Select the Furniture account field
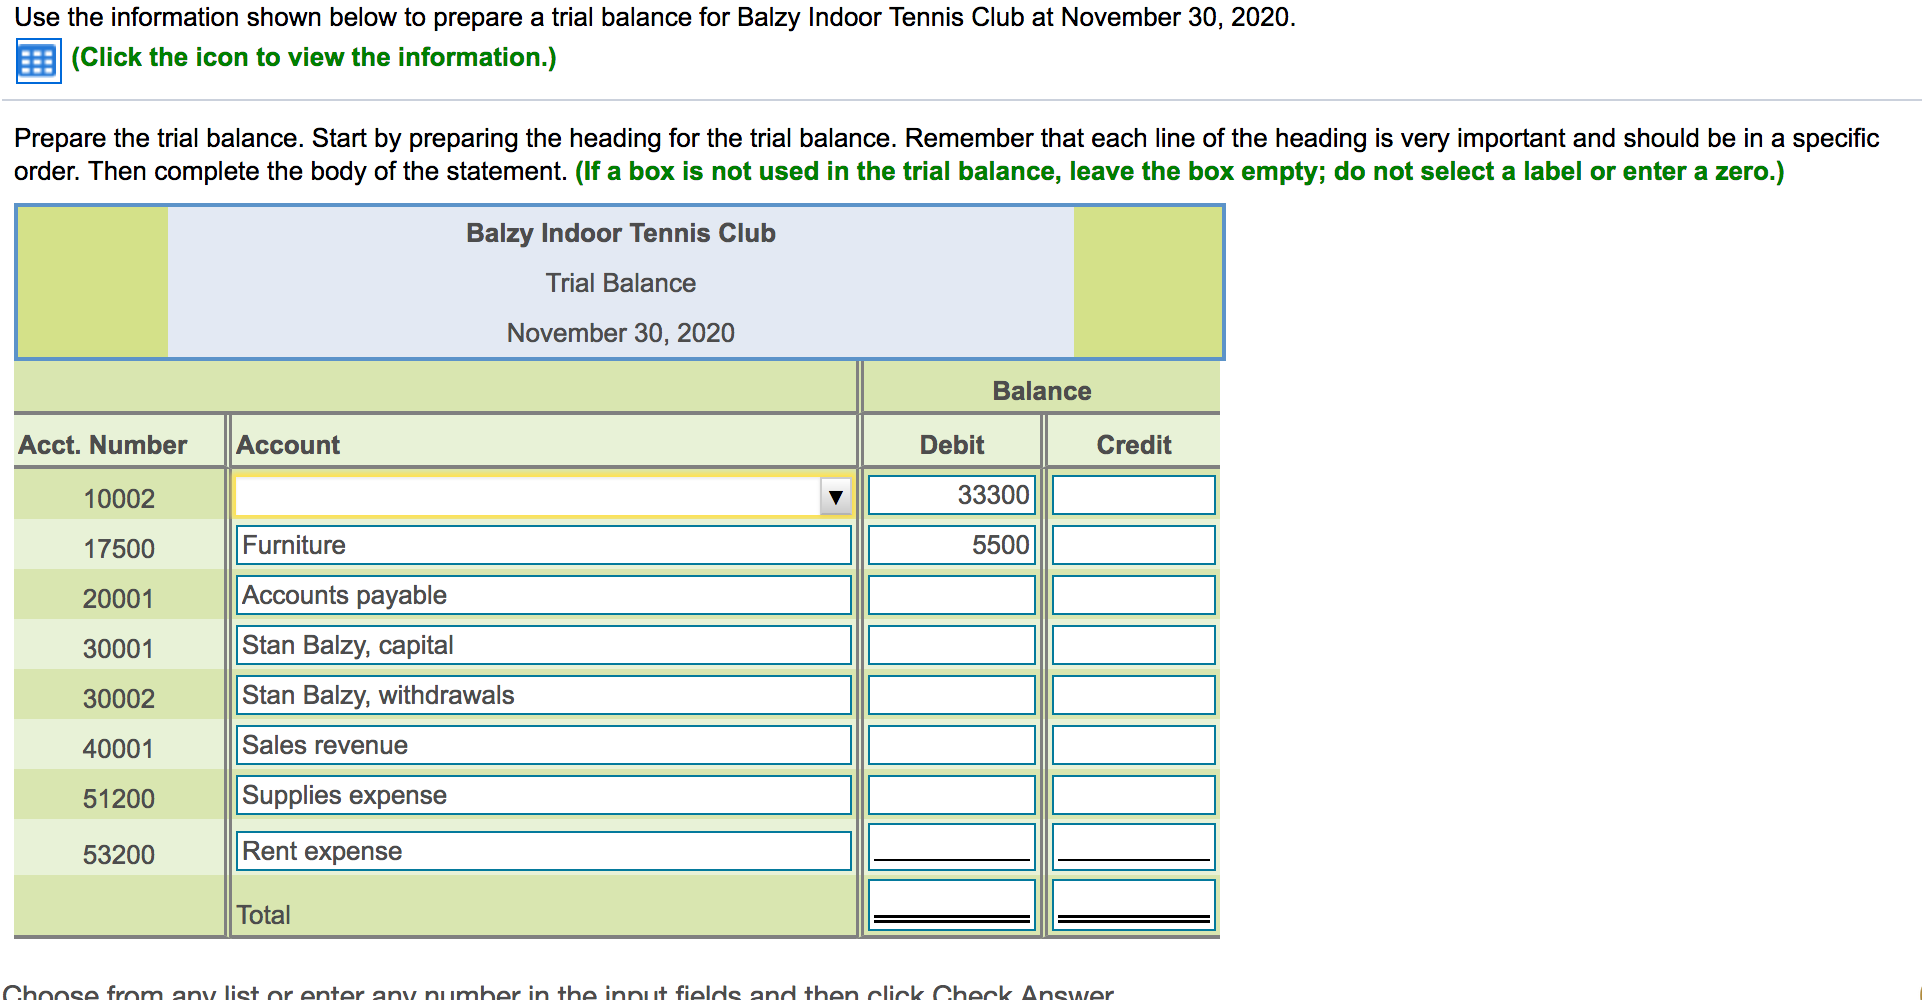The width and height of the screenshot is (1922, 1000). pos(542,545)
